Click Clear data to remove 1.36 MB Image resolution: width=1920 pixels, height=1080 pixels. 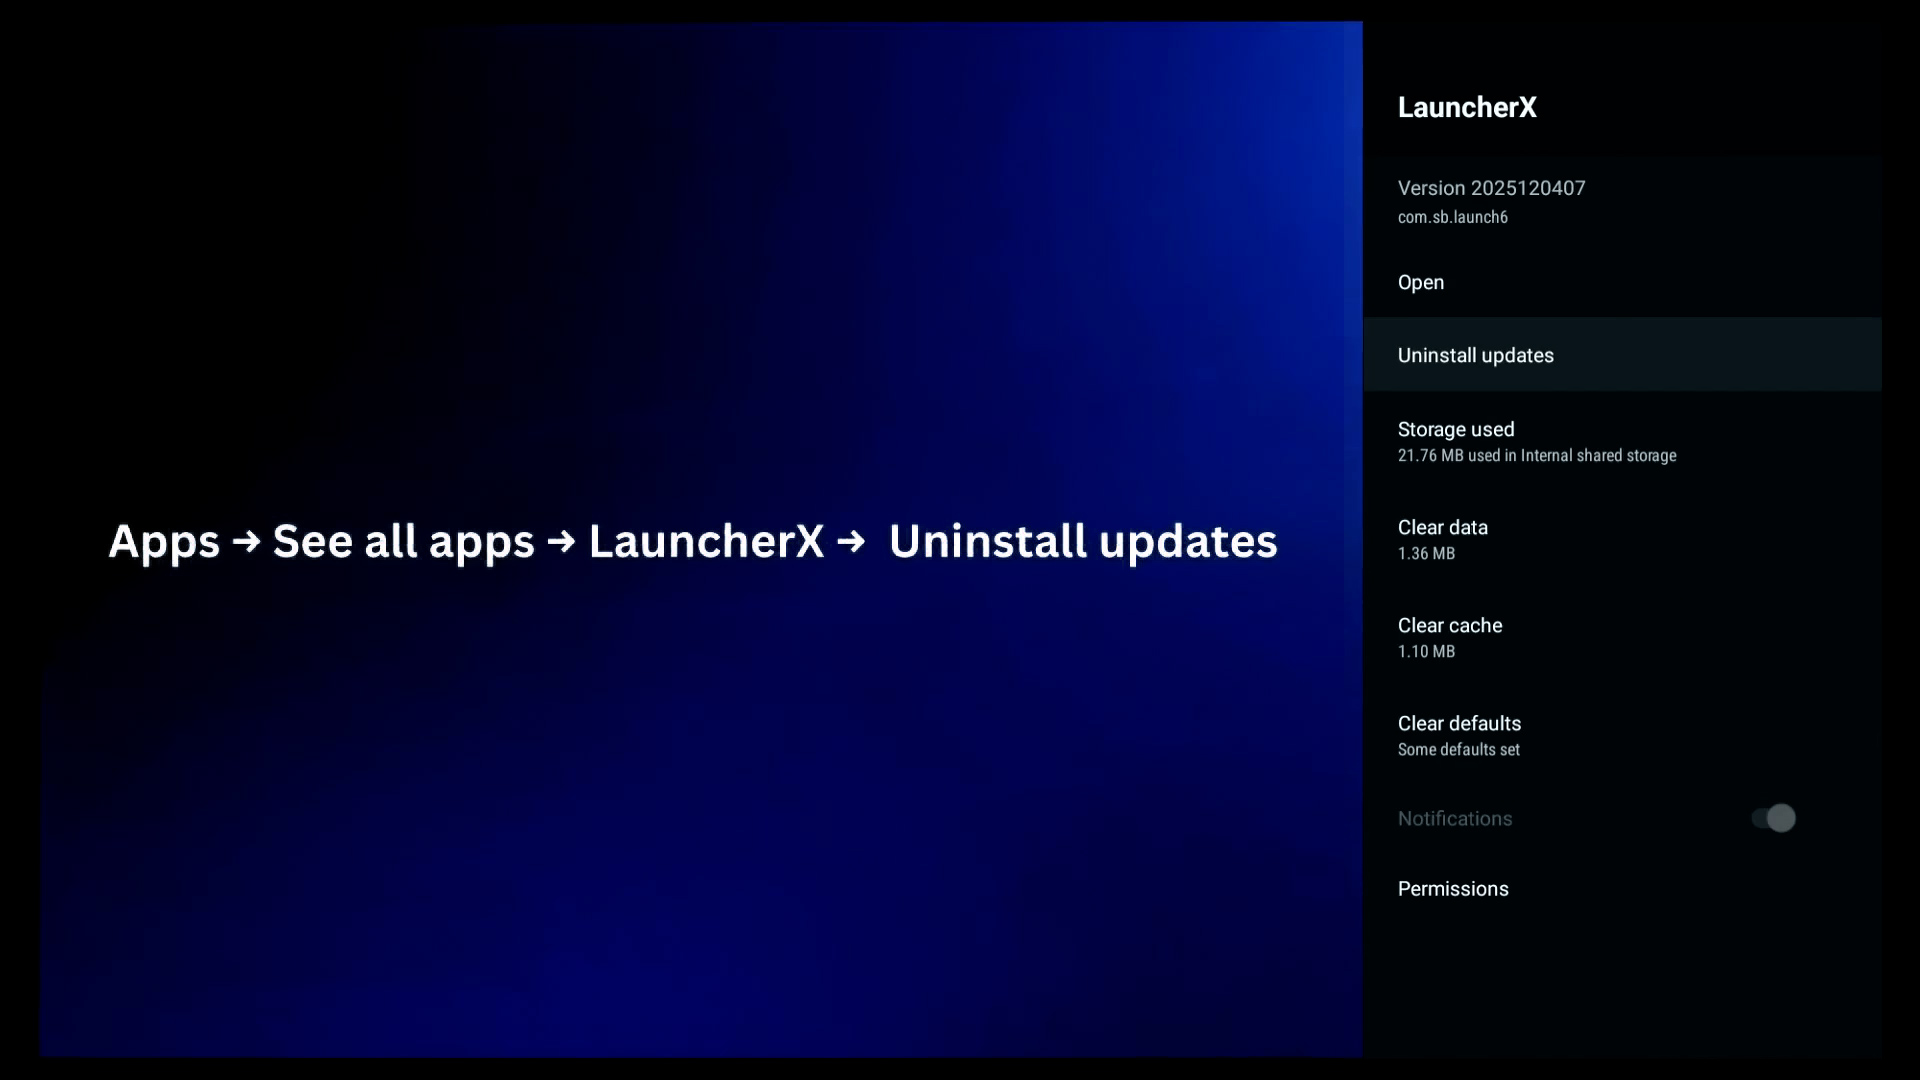click(1442, 538)
